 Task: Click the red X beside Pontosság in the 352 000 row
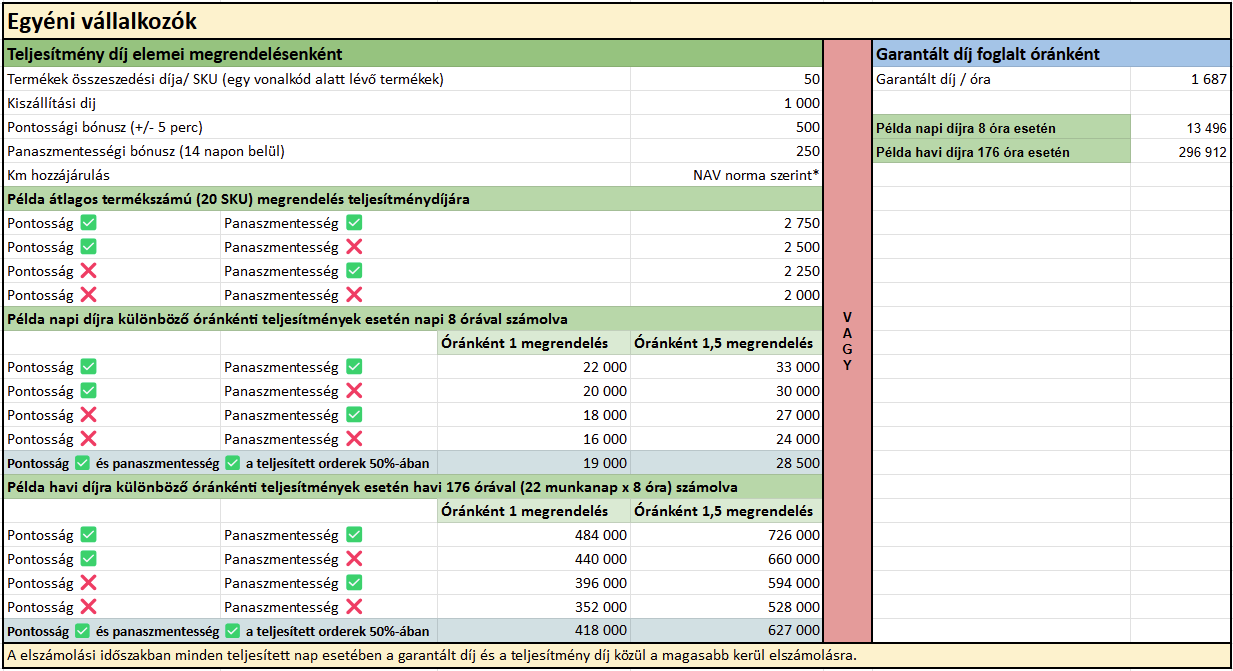tap(88, 607)
